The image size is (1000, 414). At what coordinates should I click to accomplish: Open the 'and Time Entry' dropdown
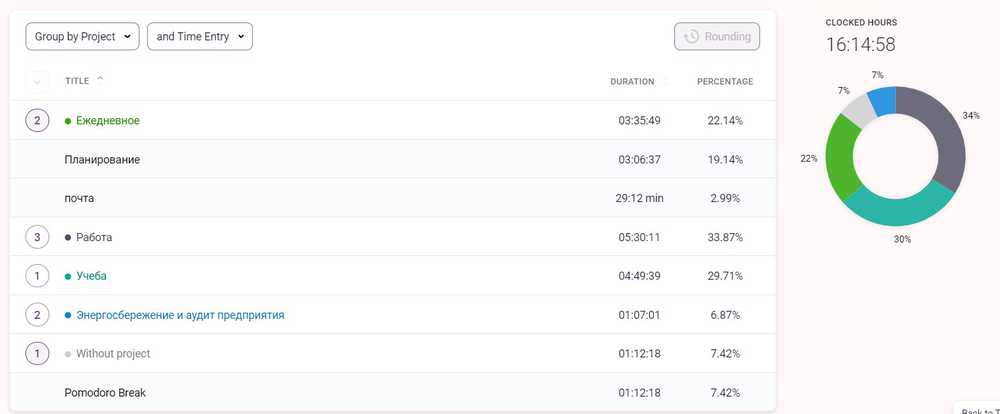[x=200, y=37]
